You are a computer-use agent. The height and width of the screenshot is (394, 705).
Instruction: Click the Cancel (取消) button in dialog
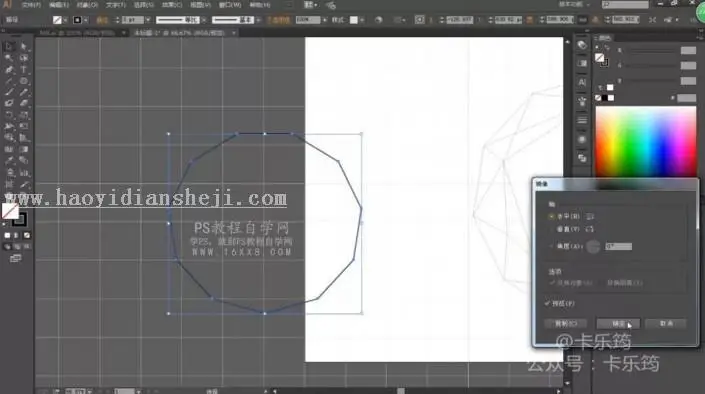pyautogui.click(x=666, y=323)
